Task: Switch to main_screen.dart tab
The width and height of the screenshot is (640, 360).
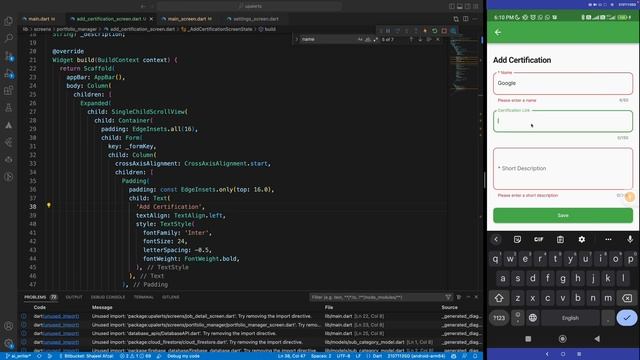Action: point(187,19)
